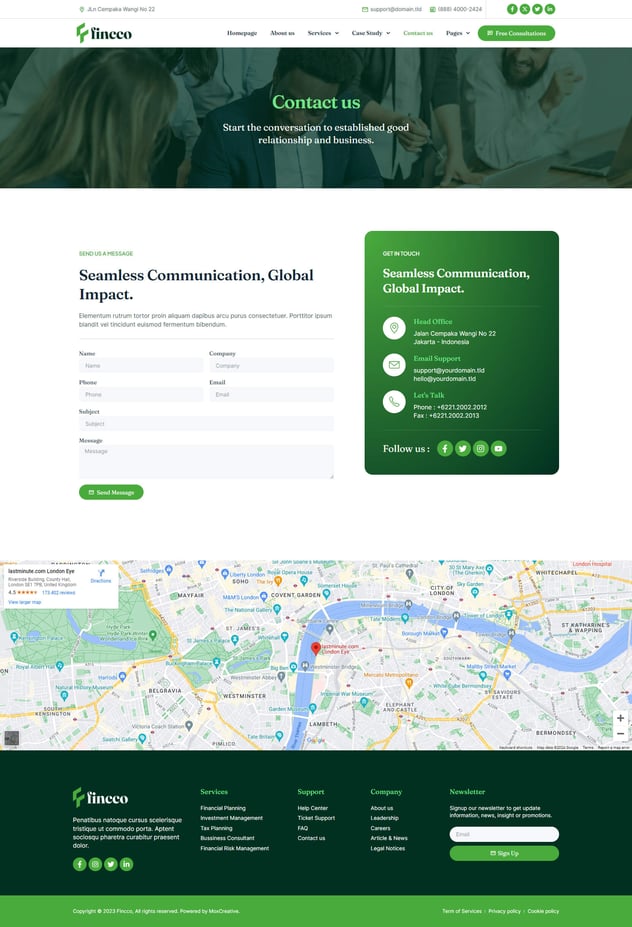Focus the Phone input field
Image resolution: width=632 pixels, height=927 pixels.
tap(141, 394)
